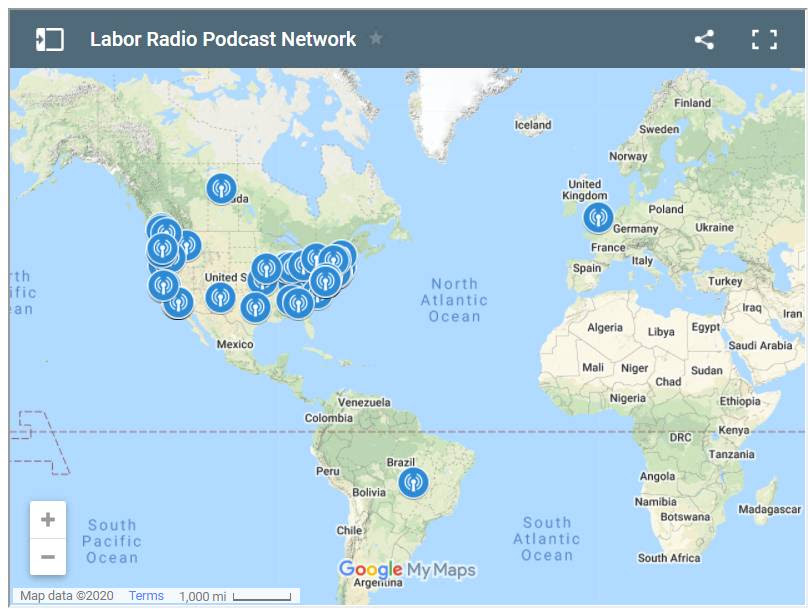
Task: Click the Saudi Arabia label
Action: pos(760,345)
